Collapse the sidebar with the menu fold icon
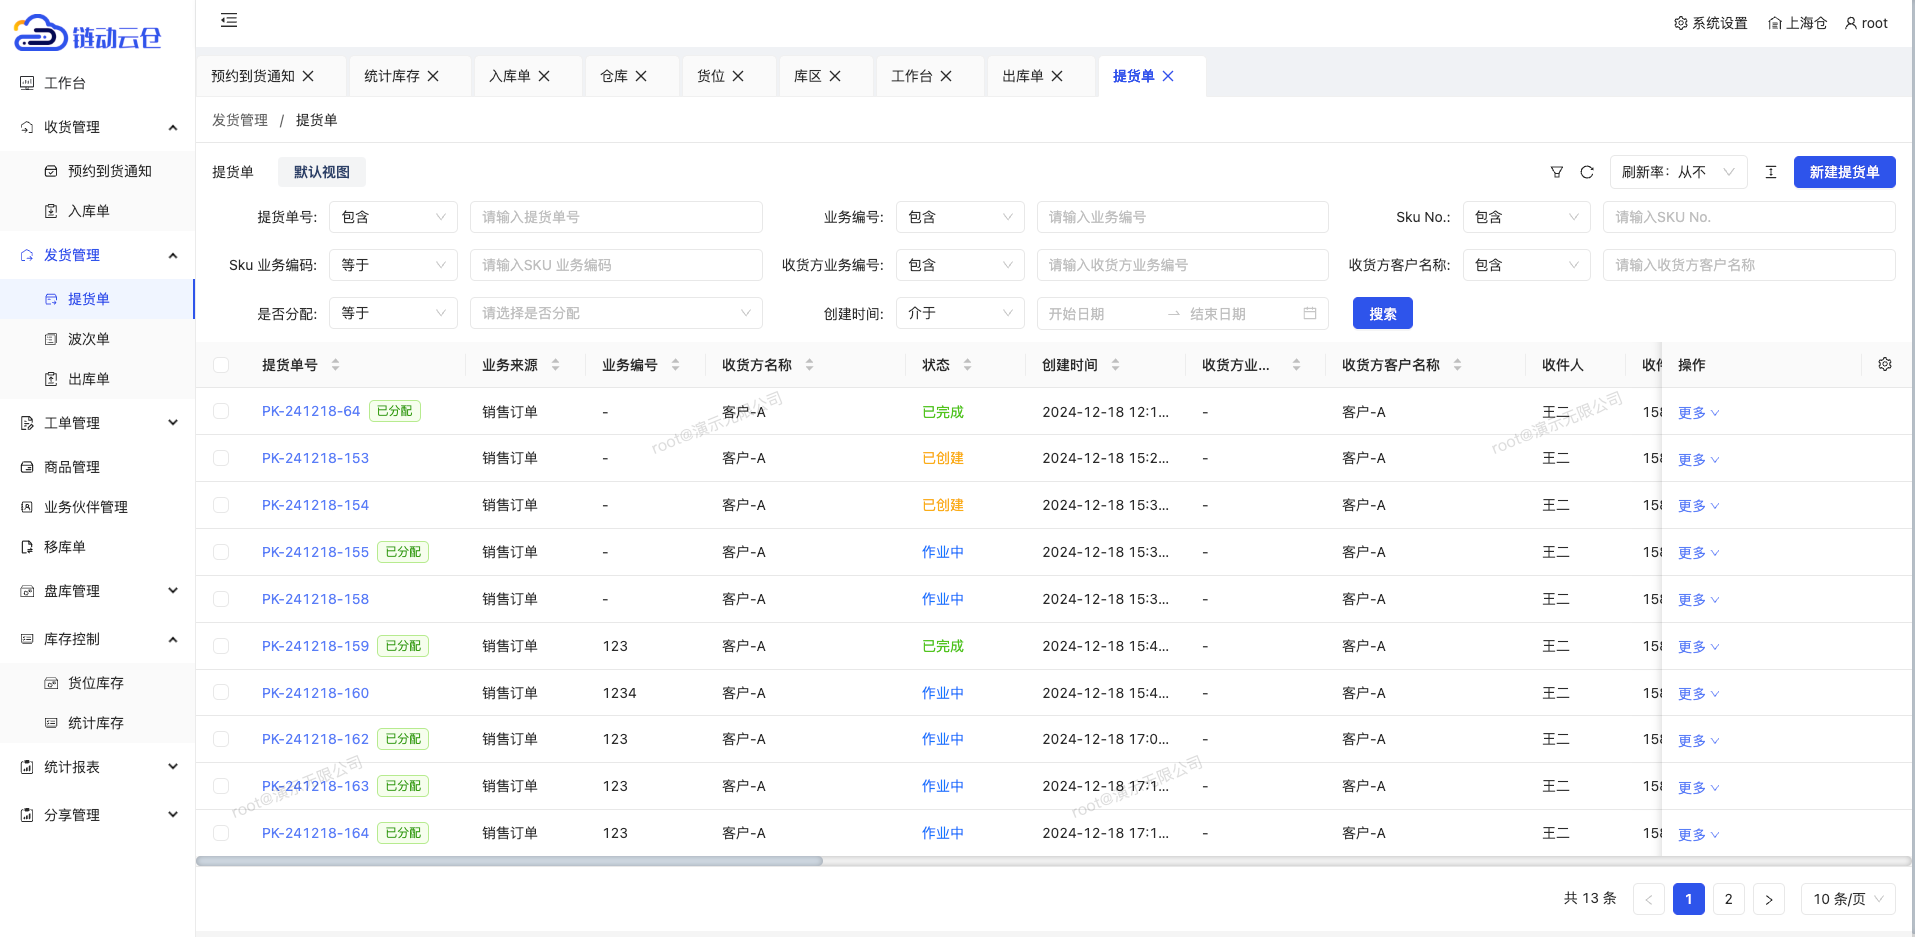This screenshot has width=1915, height=937. 229,21
